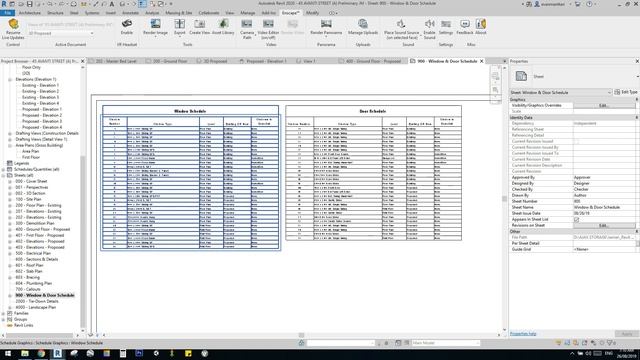Click the Resume Live Updates icon

[x=13, y=24]
